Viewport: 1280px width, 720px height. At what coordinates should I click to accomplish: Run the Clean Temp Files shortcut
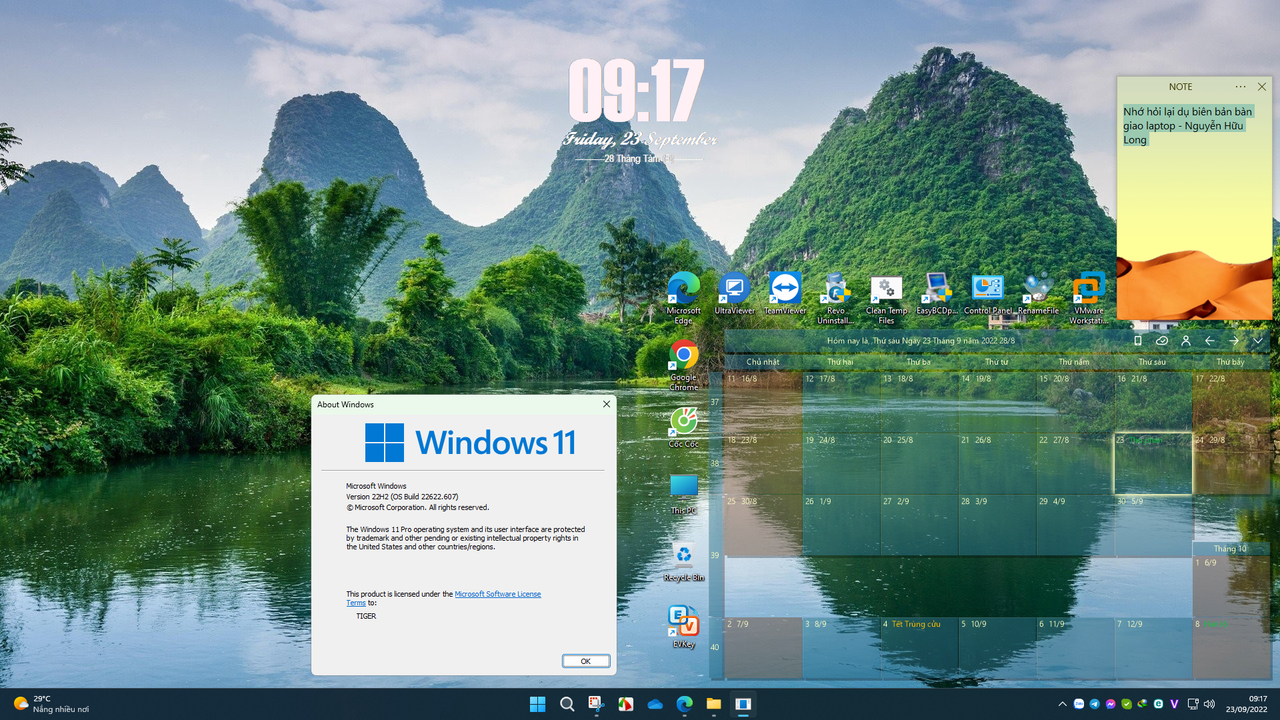coord(886,291)
